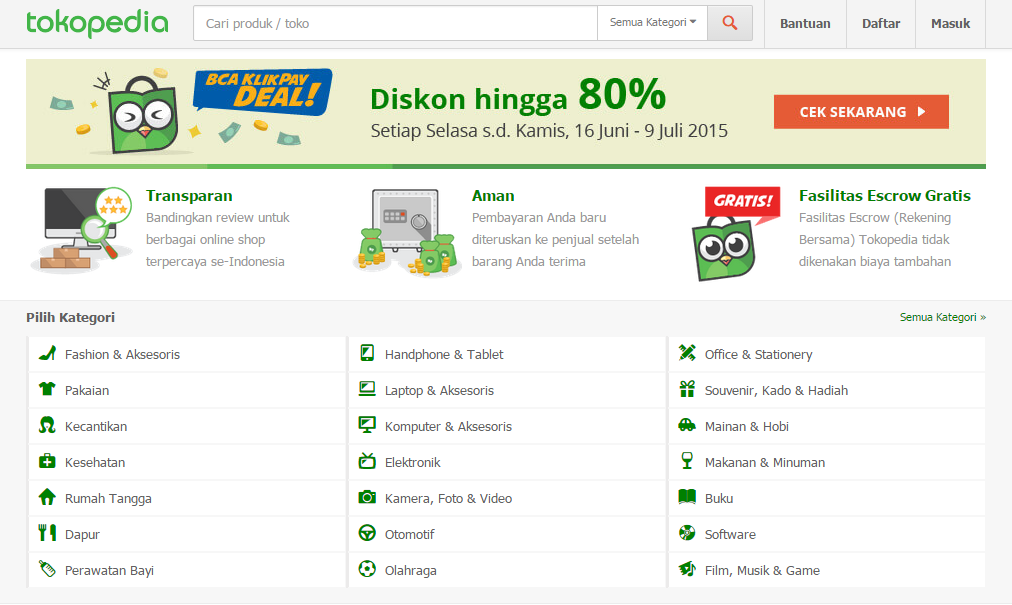Open the Laptop & Aksesoris category
Screen dimensions: 1012x605
507,390
